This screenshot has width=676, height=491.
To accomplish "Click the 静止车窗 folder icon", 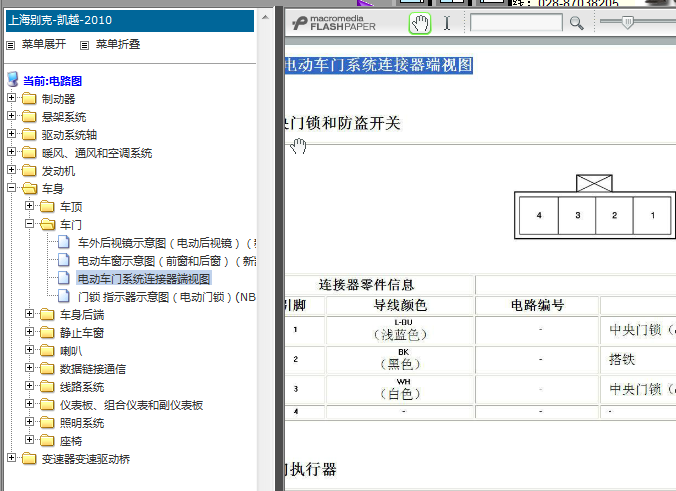I will 47,333.
